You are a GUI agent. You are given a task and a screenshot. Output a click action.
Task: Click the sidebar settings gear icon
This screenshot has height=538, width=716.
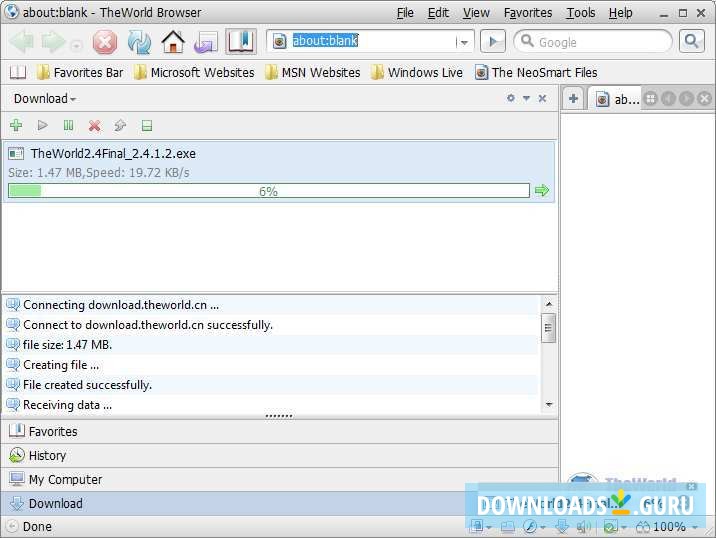511,98
